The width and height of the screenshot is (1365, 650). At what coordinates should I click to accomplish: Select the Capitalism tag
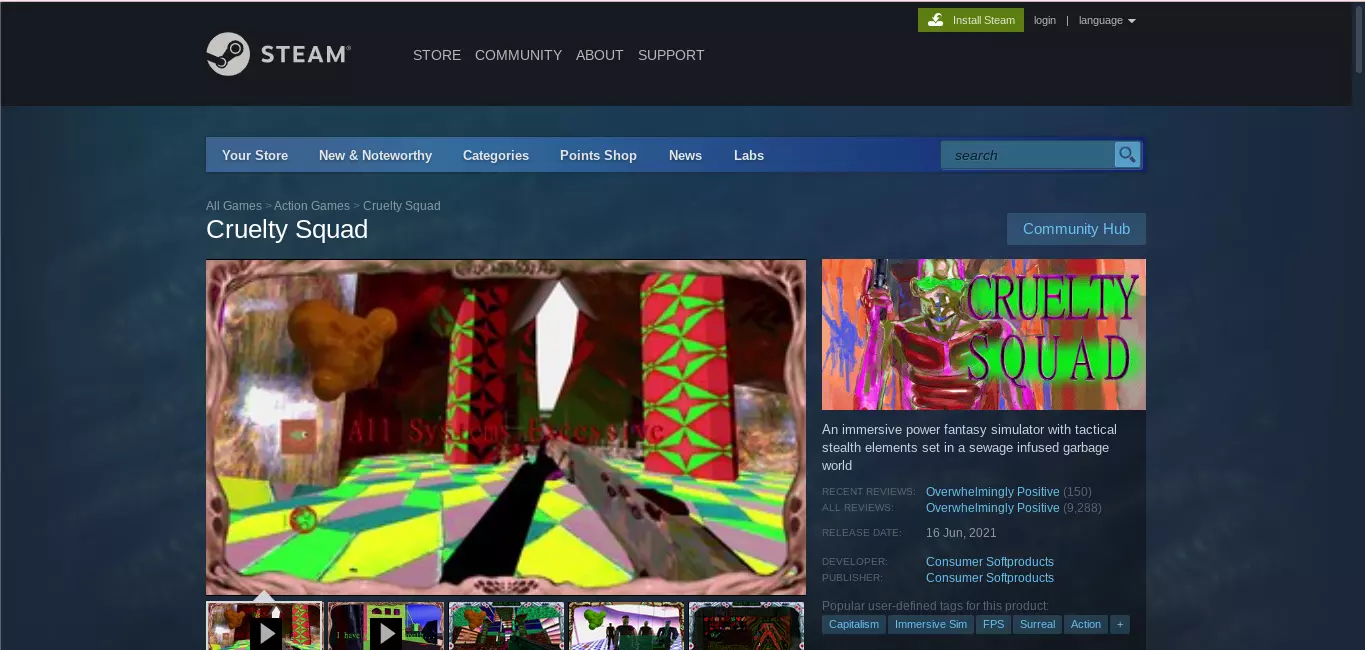(854, 624)
